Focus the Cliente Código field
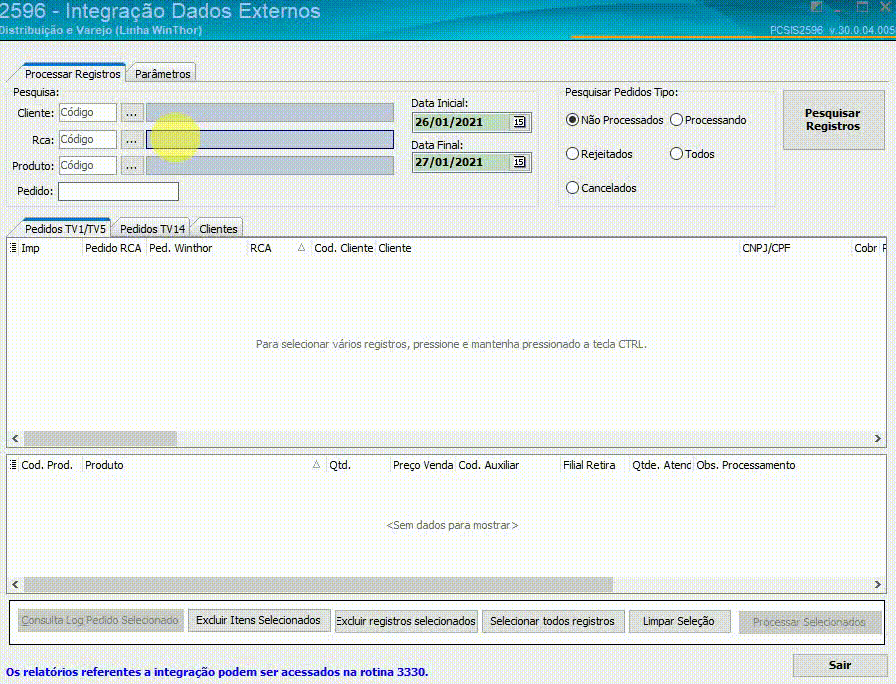The image size is (896, 684). click(87, 113)
